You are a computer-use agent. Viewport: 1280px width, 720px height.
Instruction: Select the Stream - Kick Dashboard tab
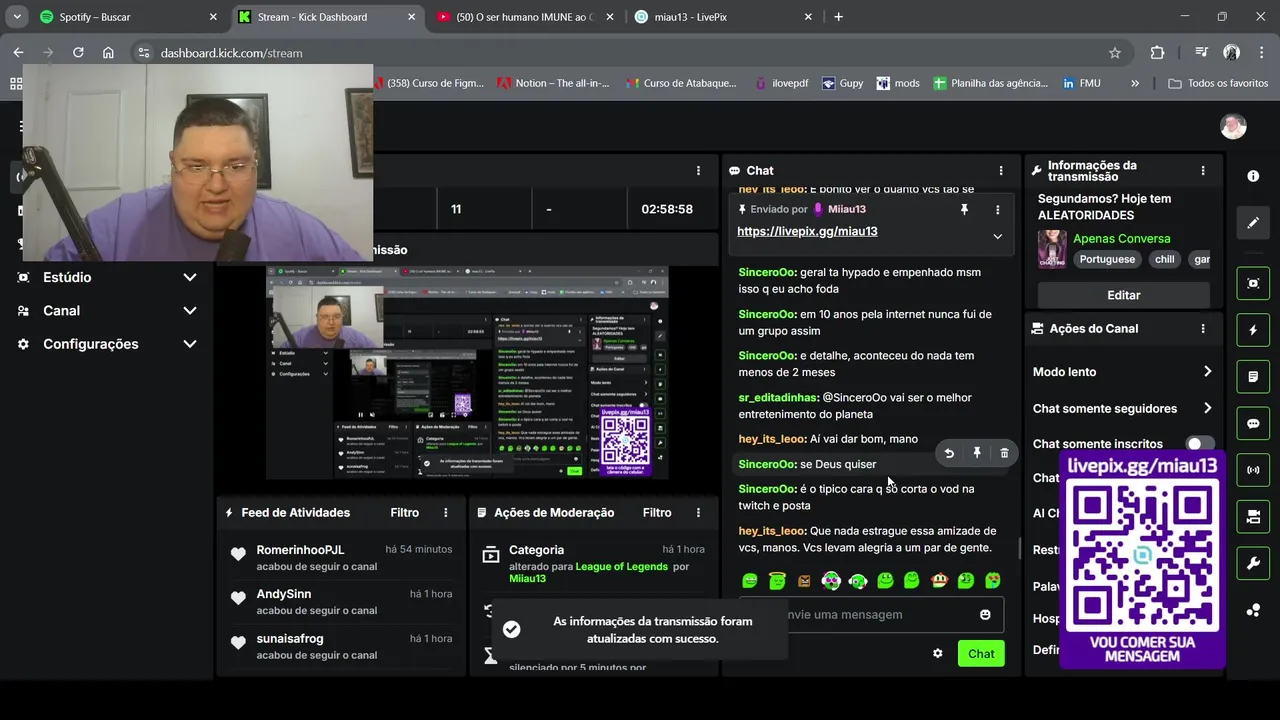[328, 17]
